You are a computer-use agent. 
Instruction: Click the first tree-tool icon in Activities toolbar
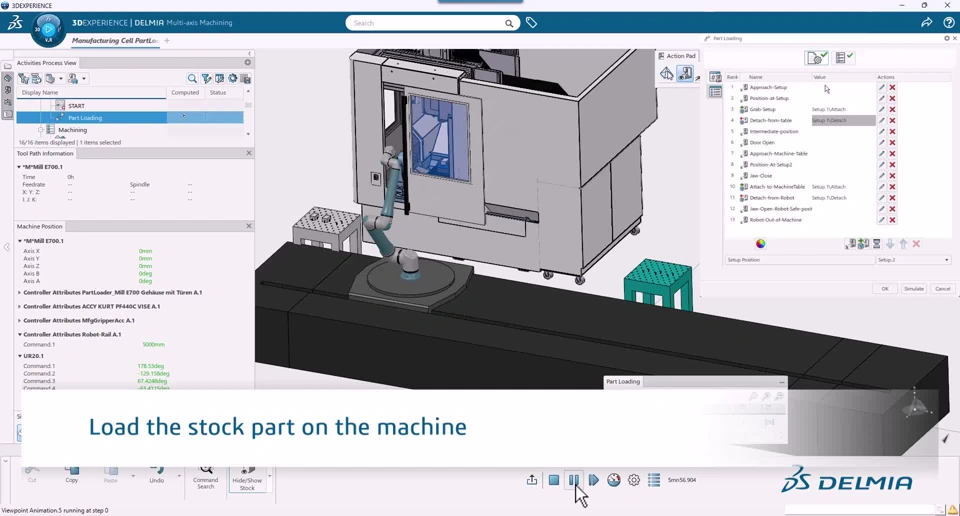[x=23, y=78]
